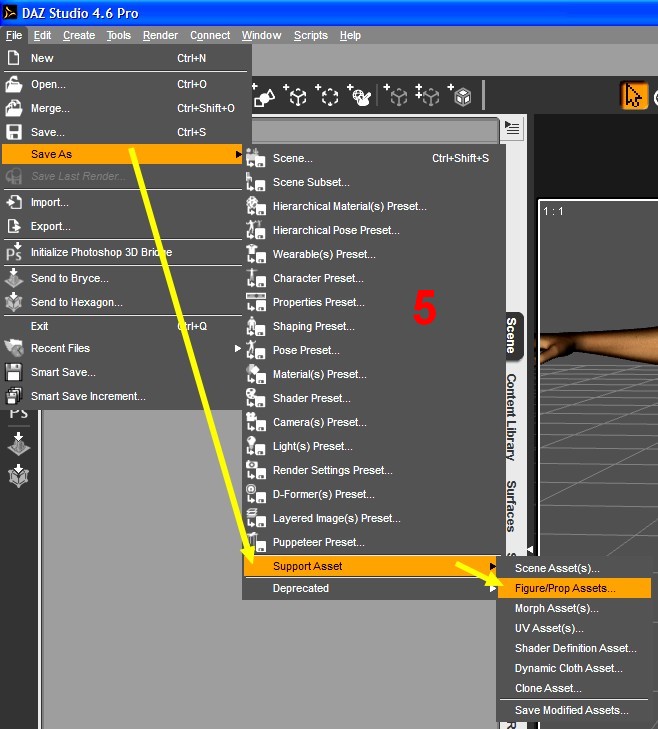Open the Edit menu
This screenshot has width=658, height=729.
click(x=42, y=35)
